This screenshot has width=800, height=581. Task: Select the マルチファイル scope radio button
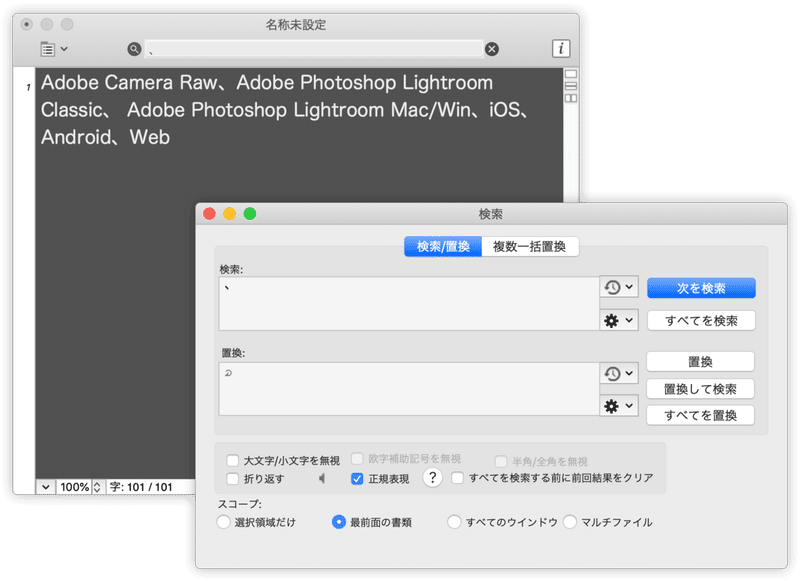[570, 522]
